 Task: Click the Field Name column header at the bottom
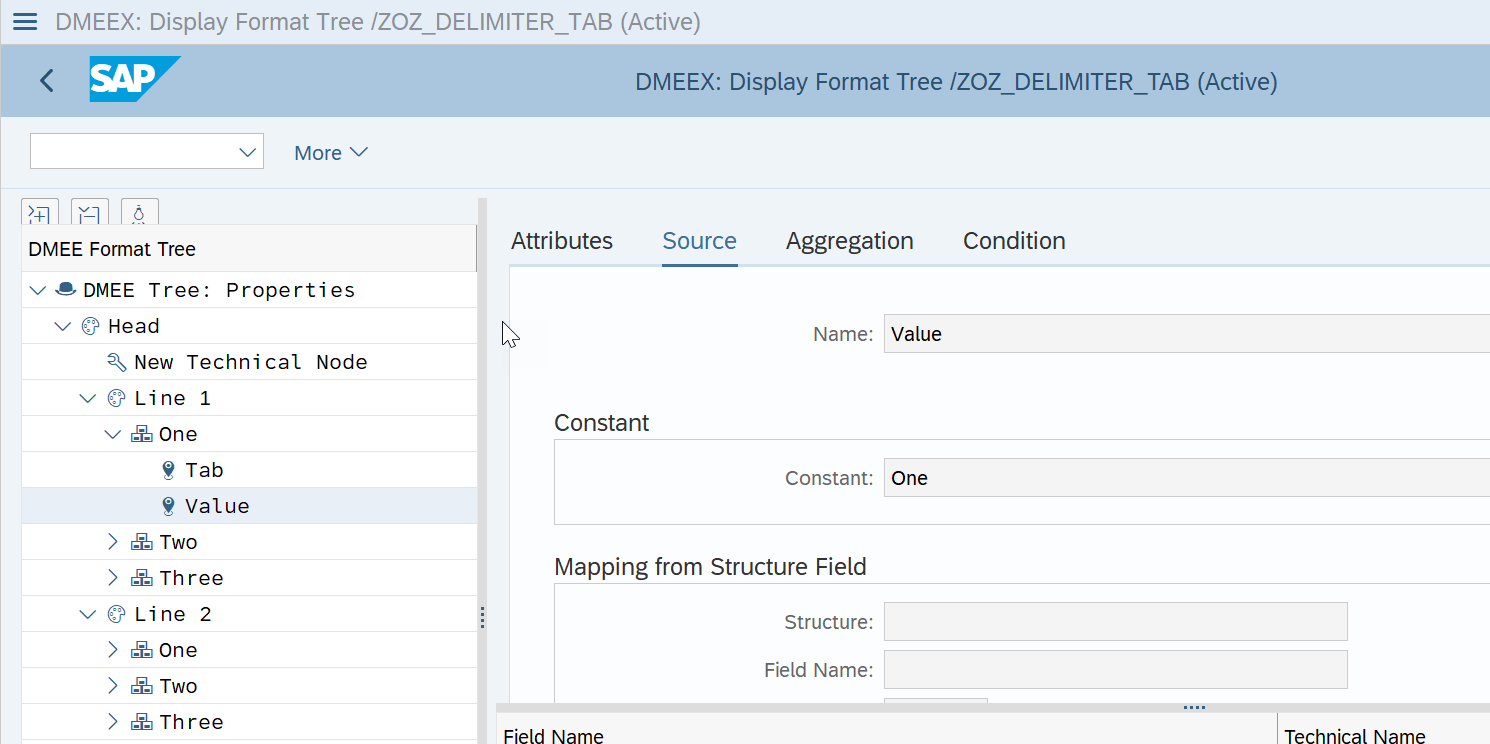(x=886, y=730)
